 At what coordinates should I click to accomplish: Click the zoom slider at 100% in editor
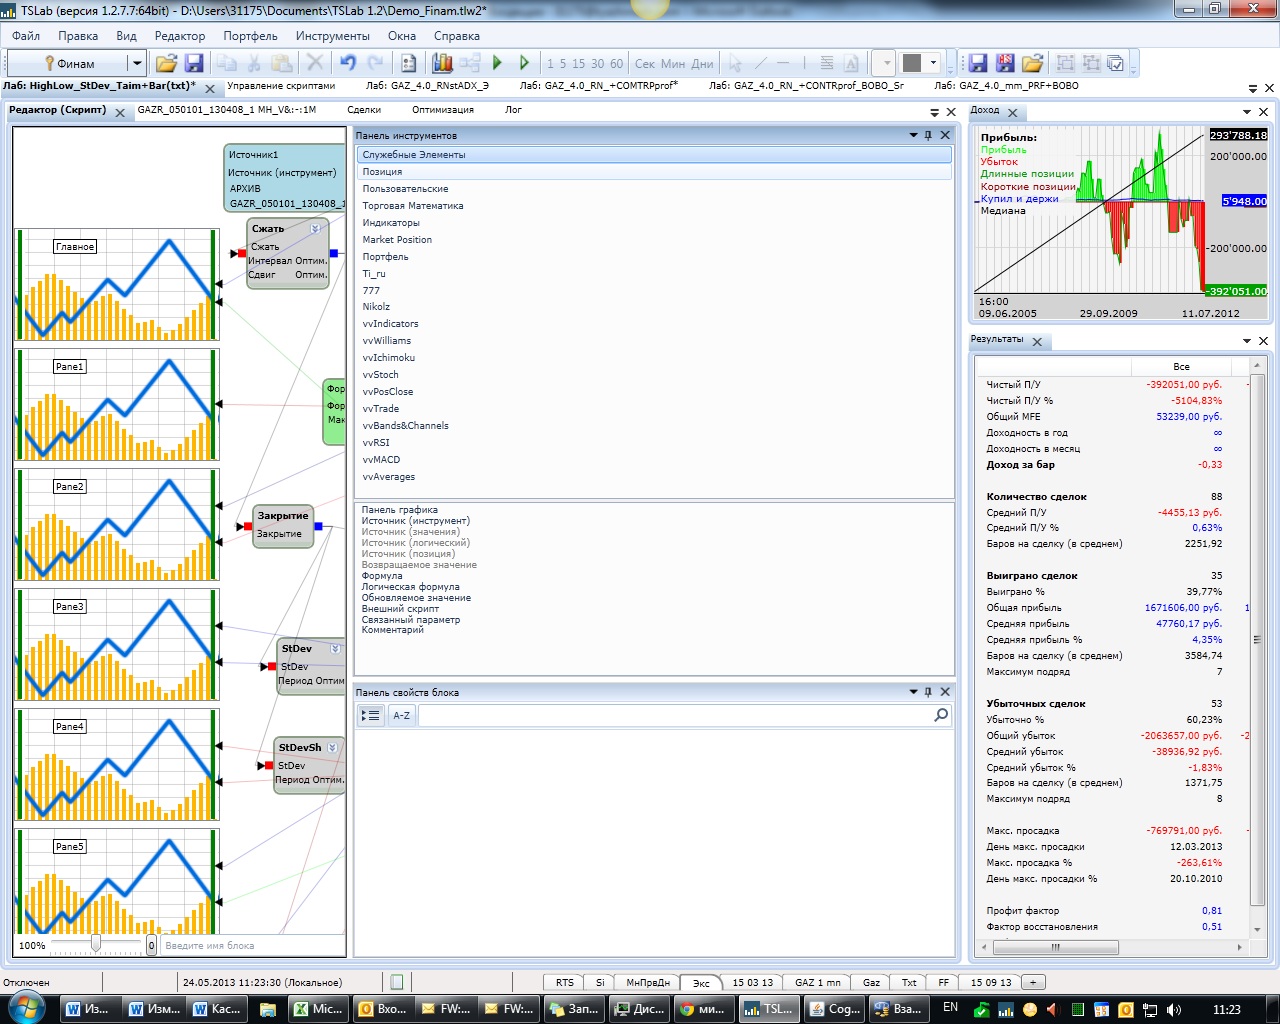96,944
